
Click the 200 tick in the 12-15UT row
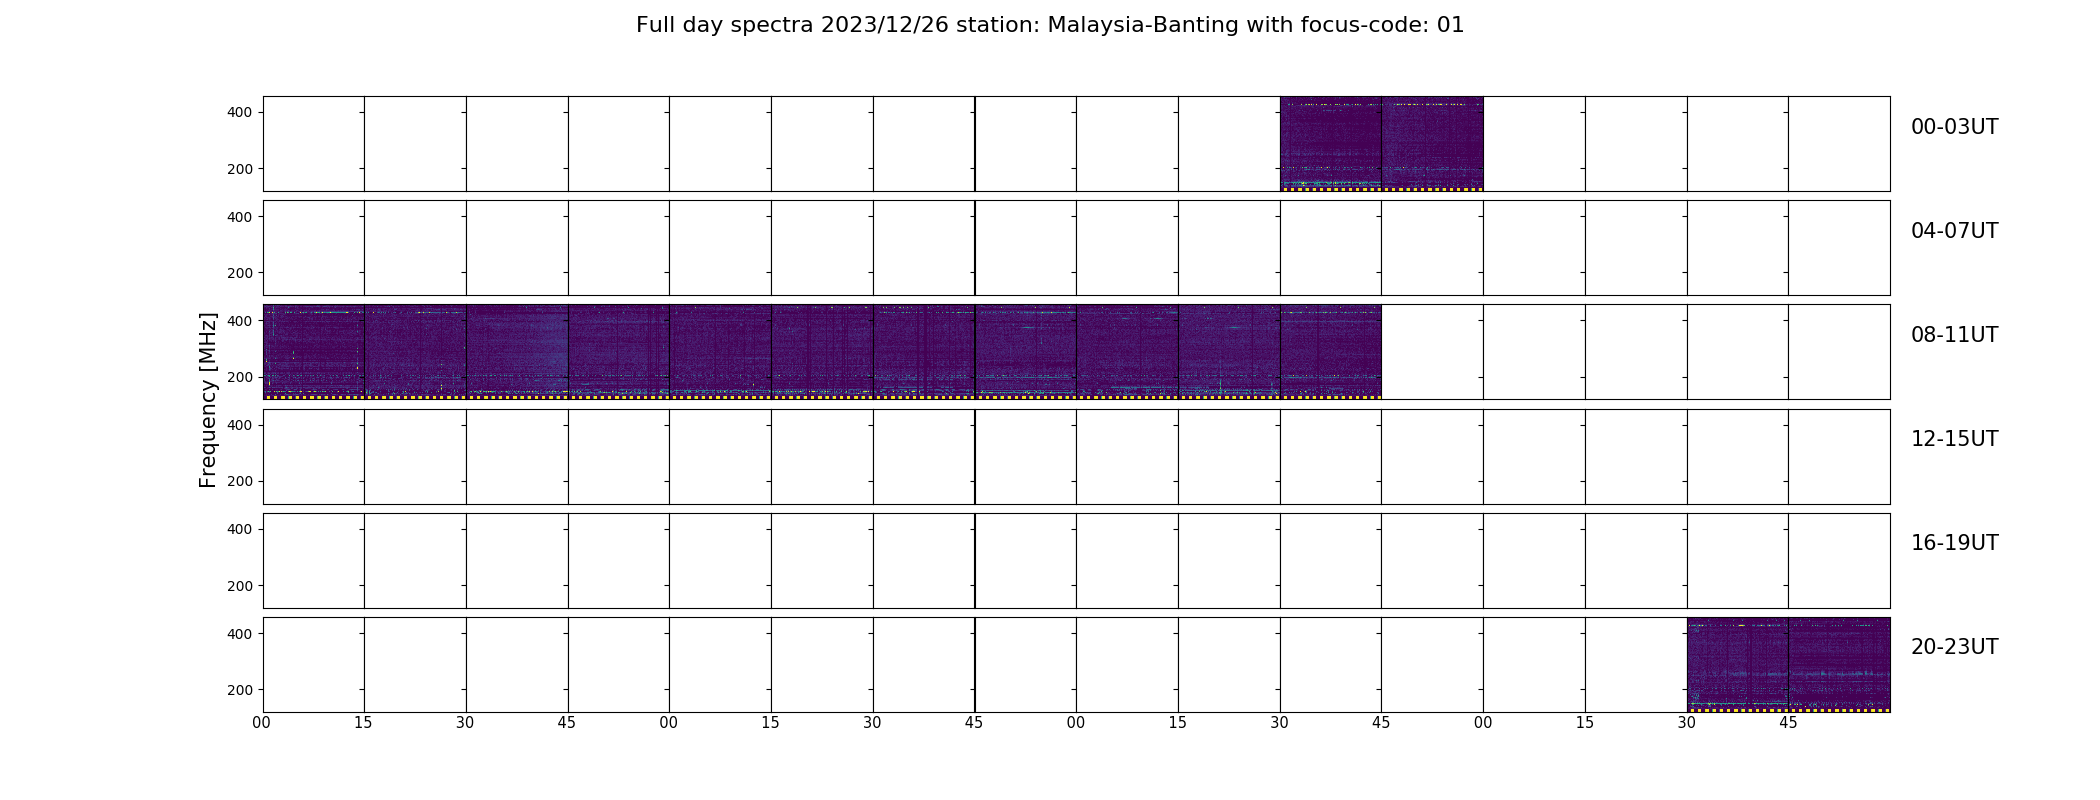pyautogui.click(x=240, y=481)
